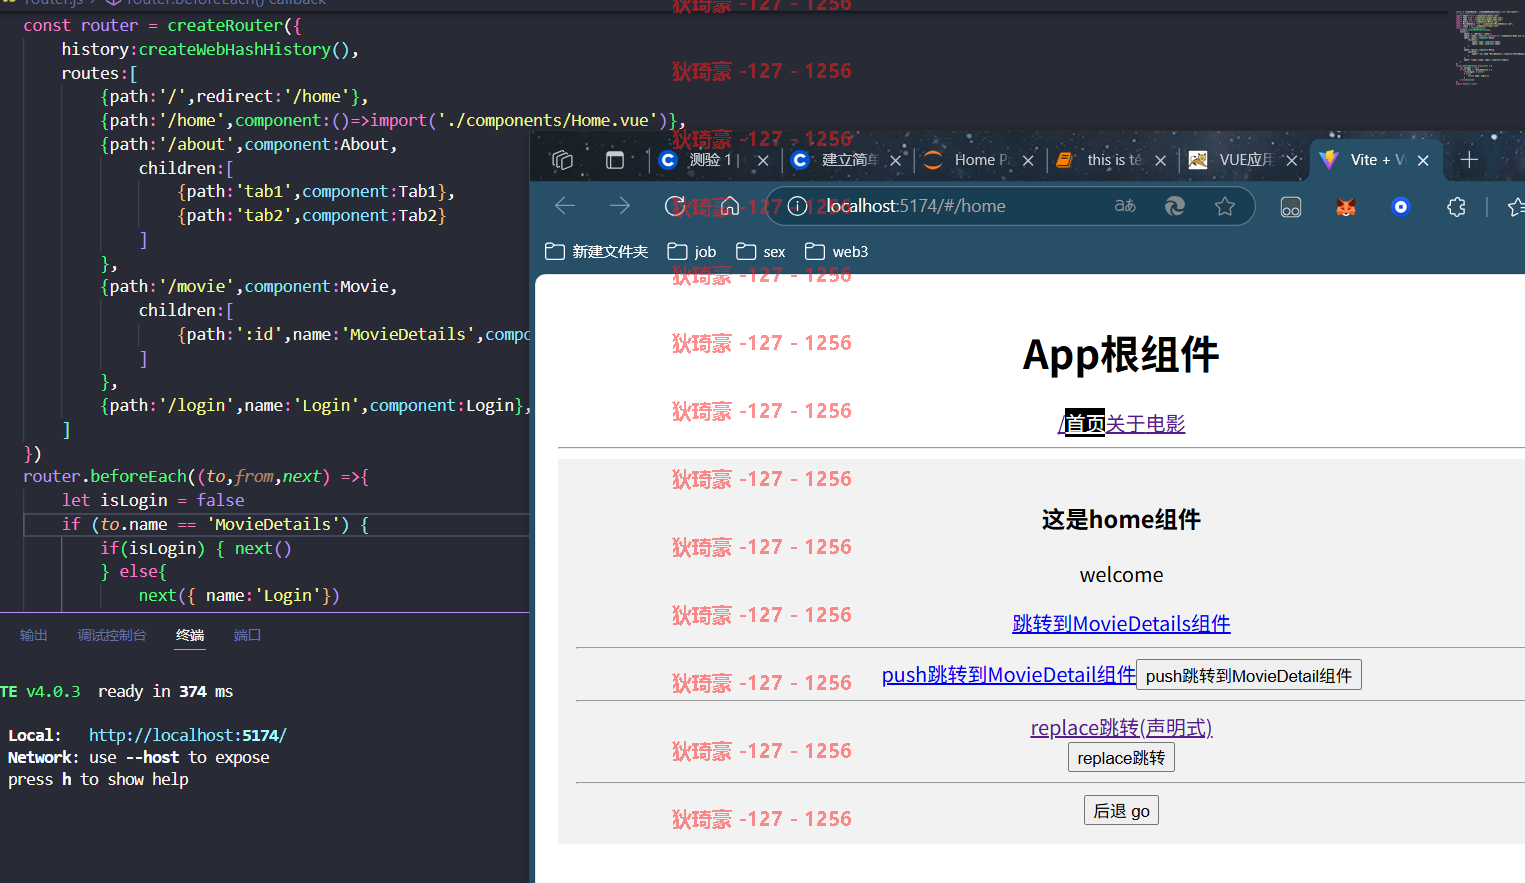Close the 'this is te' tab
1525x883 pixels.
1160,160
